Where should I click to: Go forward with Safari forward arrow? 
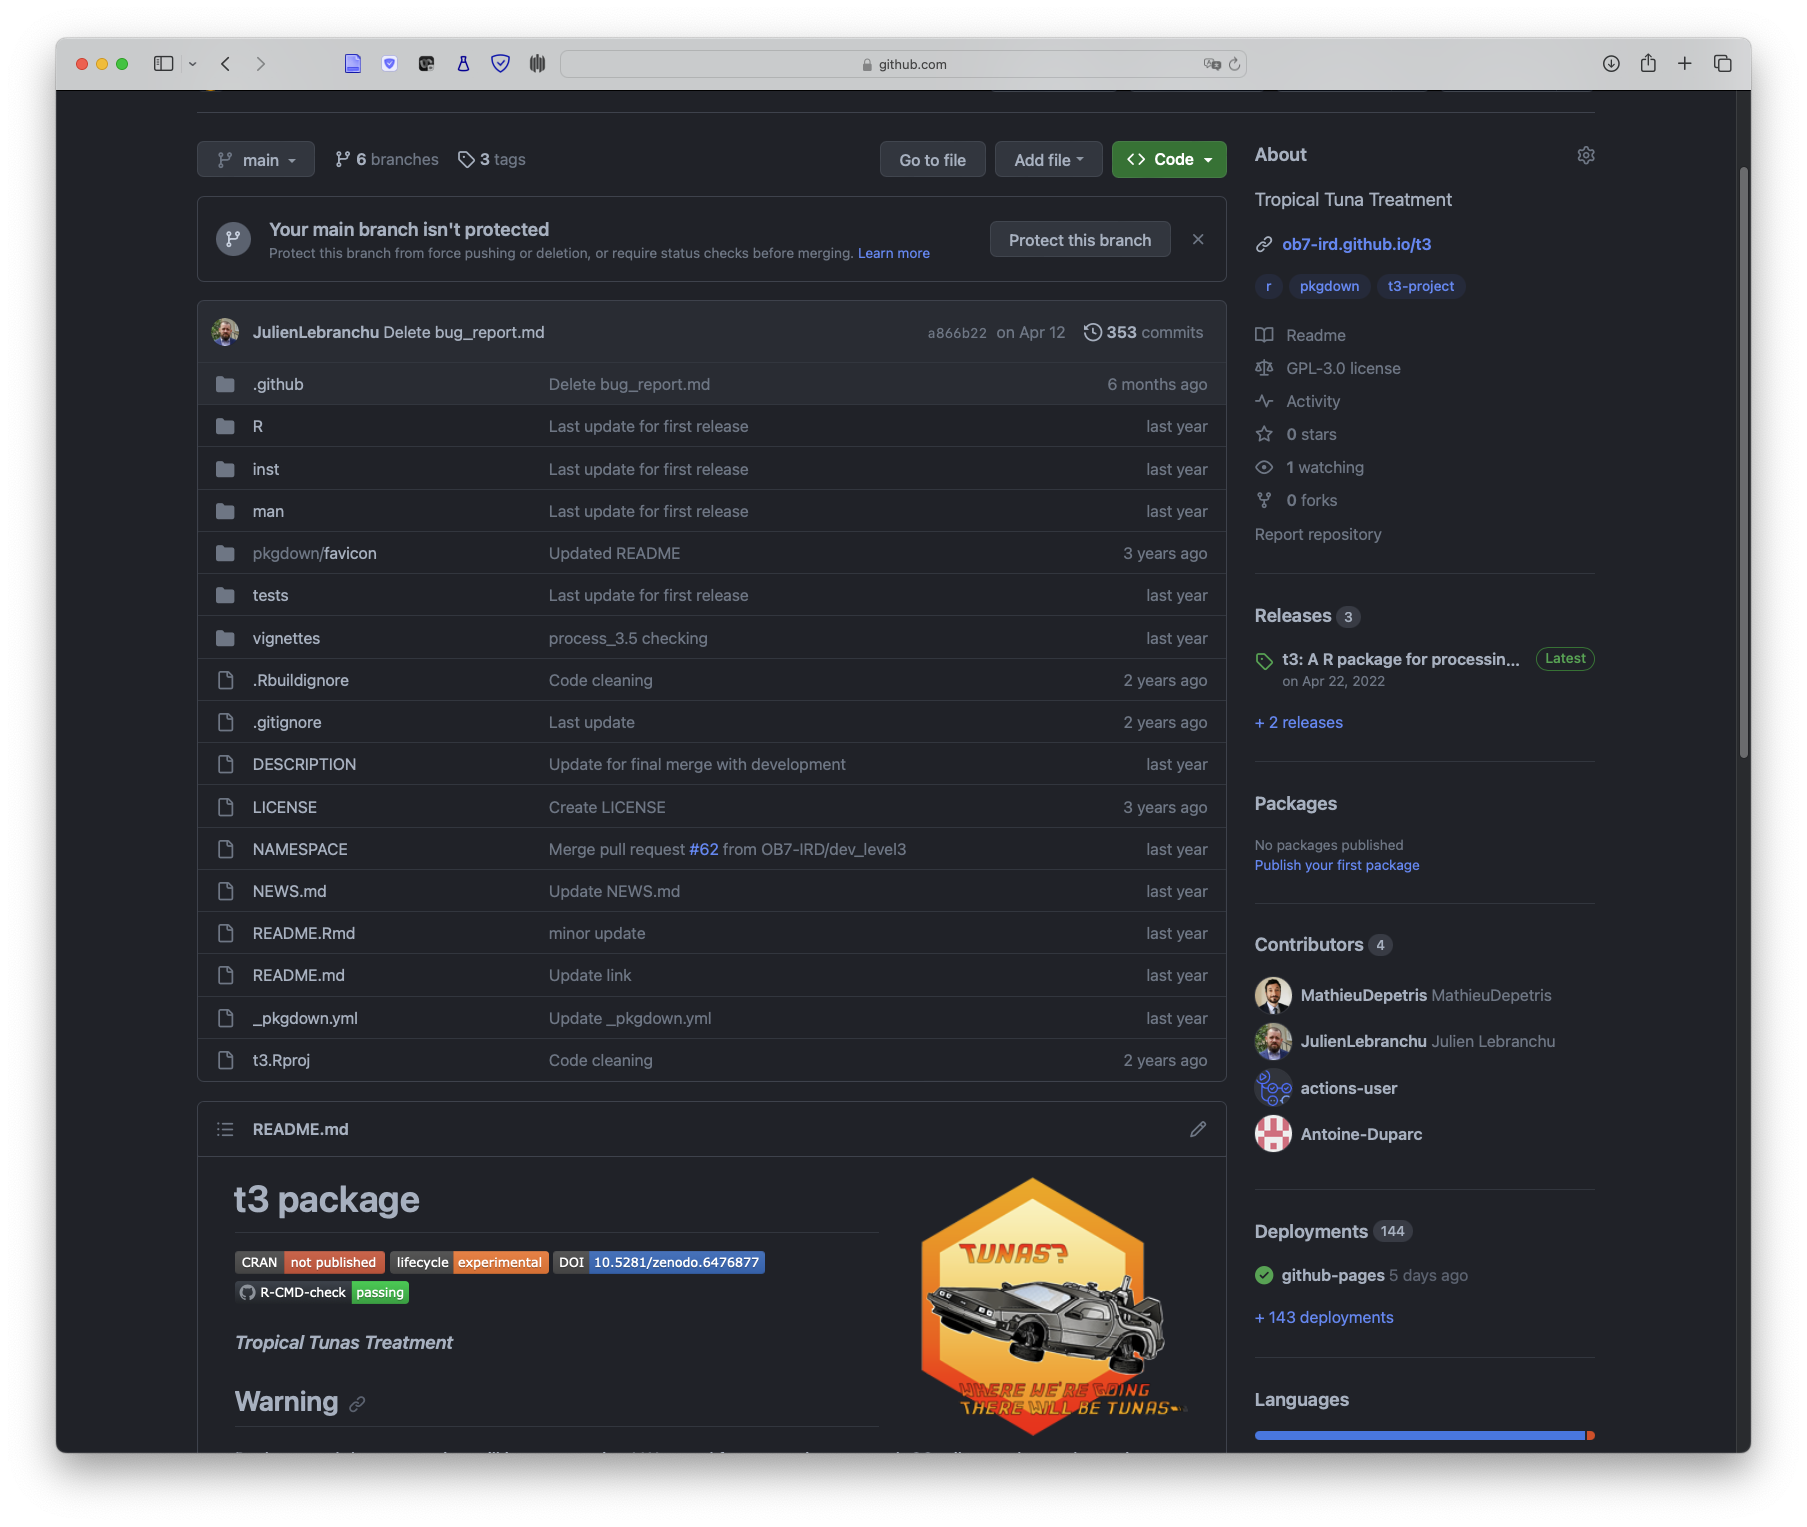tap(261, 64)
